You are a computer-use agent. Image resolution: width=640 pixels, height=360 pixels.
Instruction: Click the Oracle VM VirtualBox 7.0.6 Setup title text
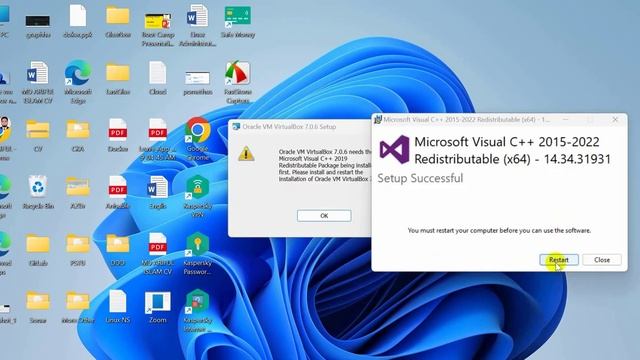click(289, 127)
